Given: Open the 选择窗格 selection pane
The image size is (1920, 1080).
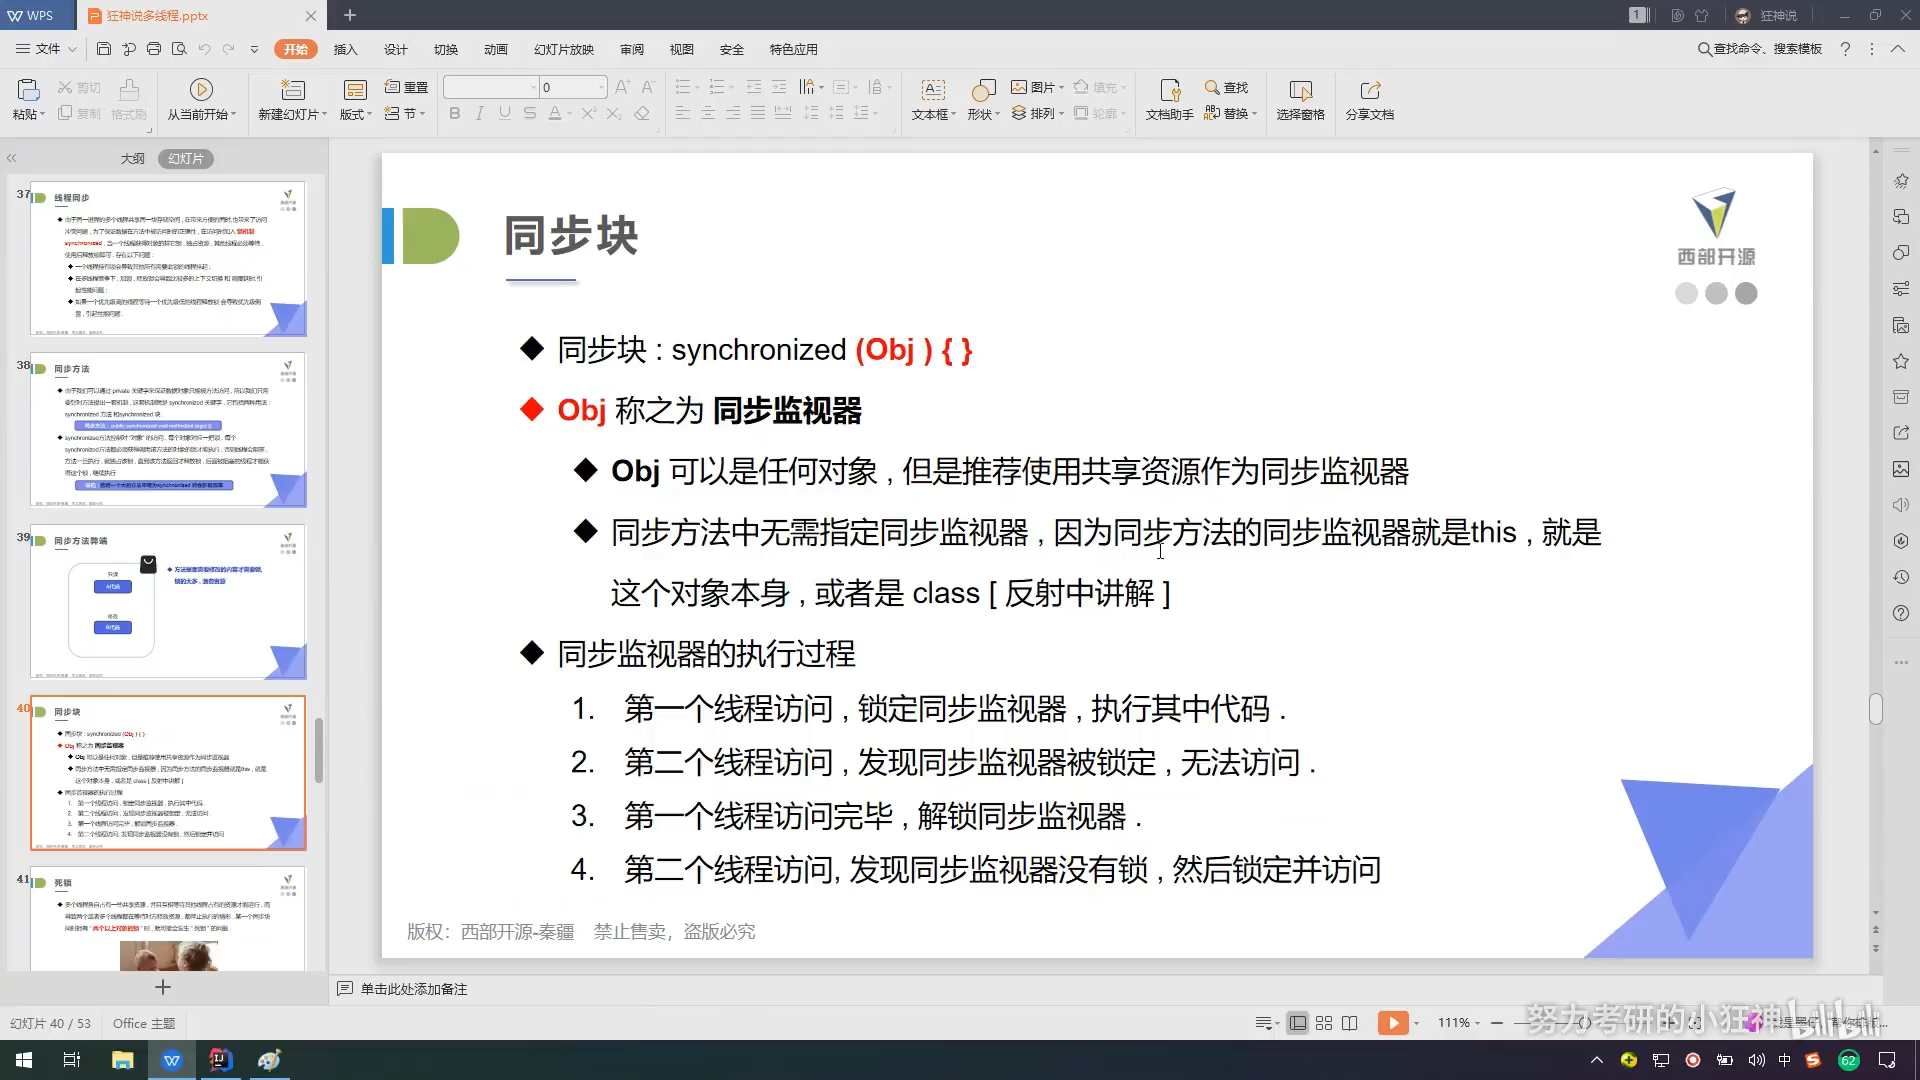Looking at the screenshot, I should [1300, 99].
